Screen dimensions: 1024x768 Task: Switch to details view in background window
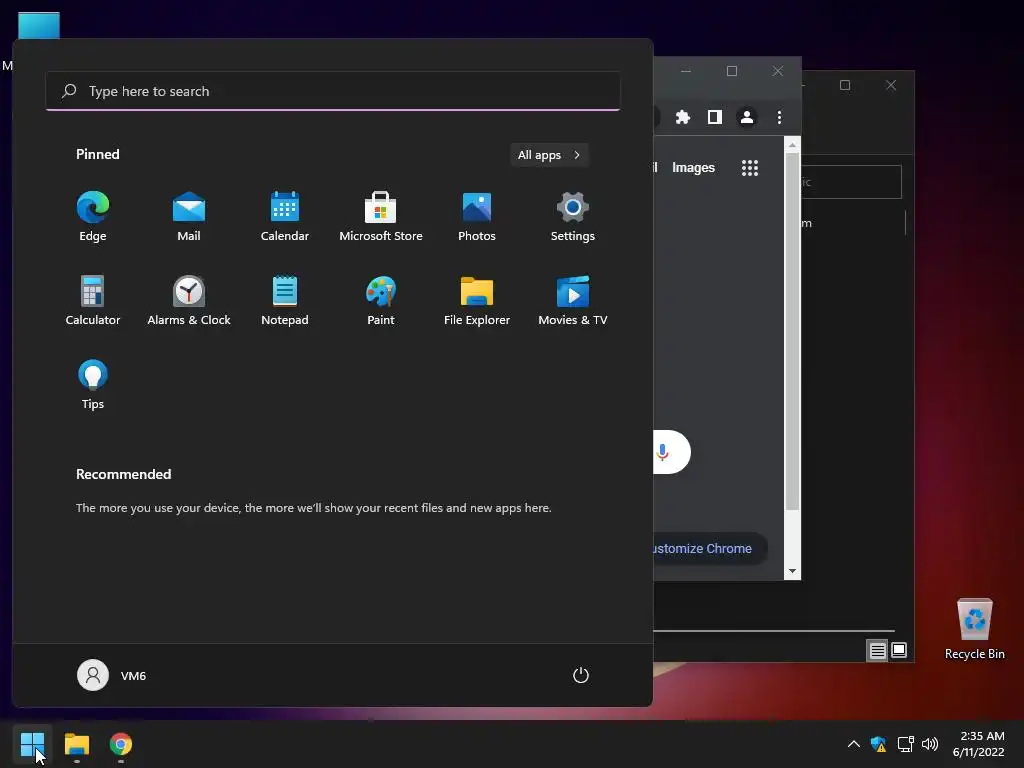(x=877, y=650)
